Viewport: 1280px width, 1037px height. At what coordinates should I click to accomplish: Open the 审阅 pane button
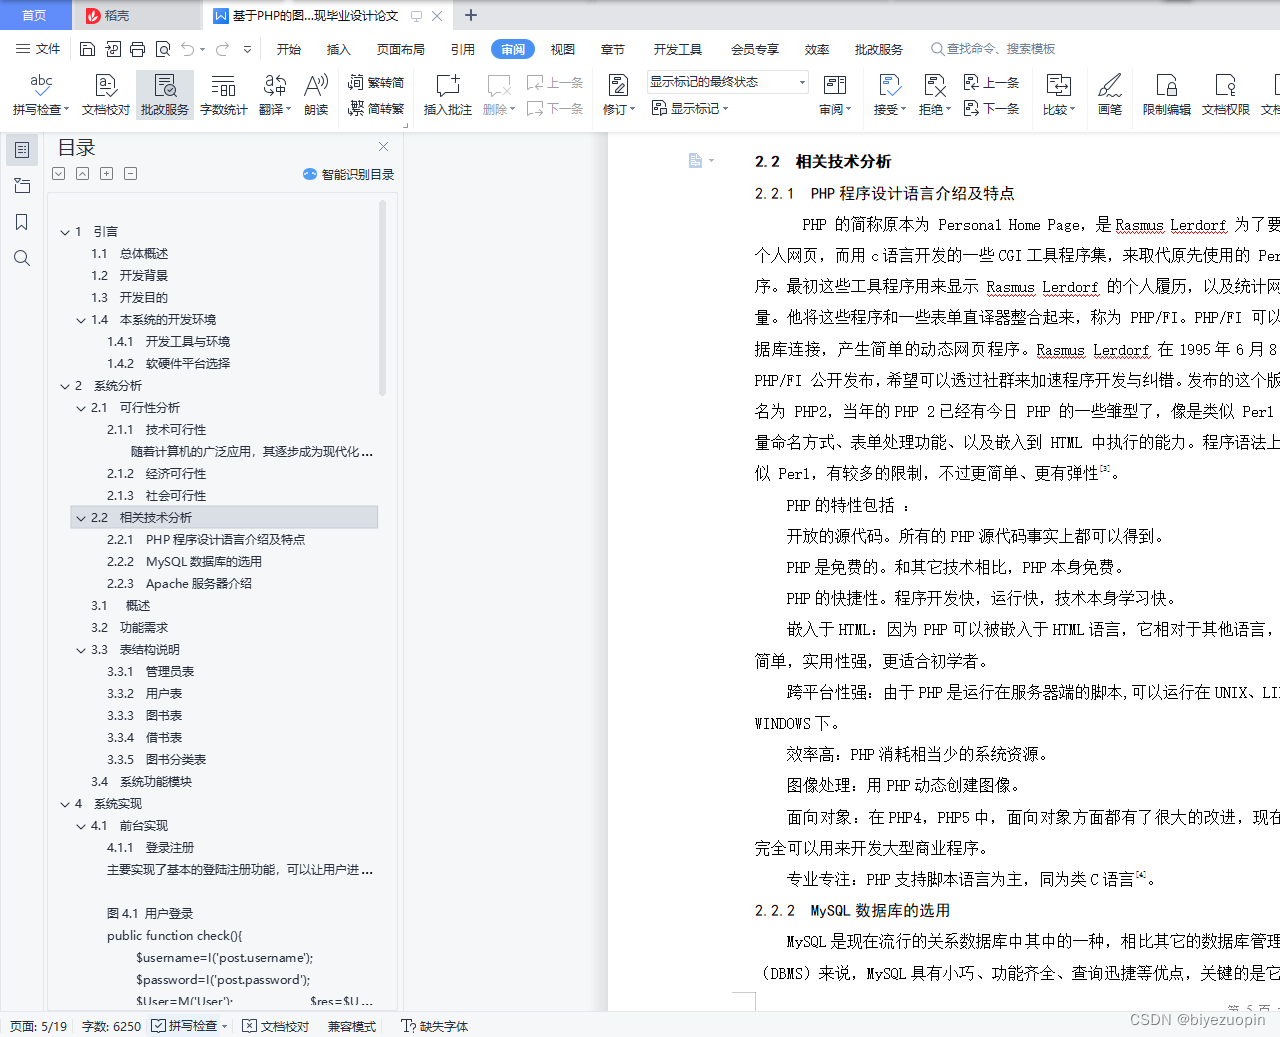point(835,95)
